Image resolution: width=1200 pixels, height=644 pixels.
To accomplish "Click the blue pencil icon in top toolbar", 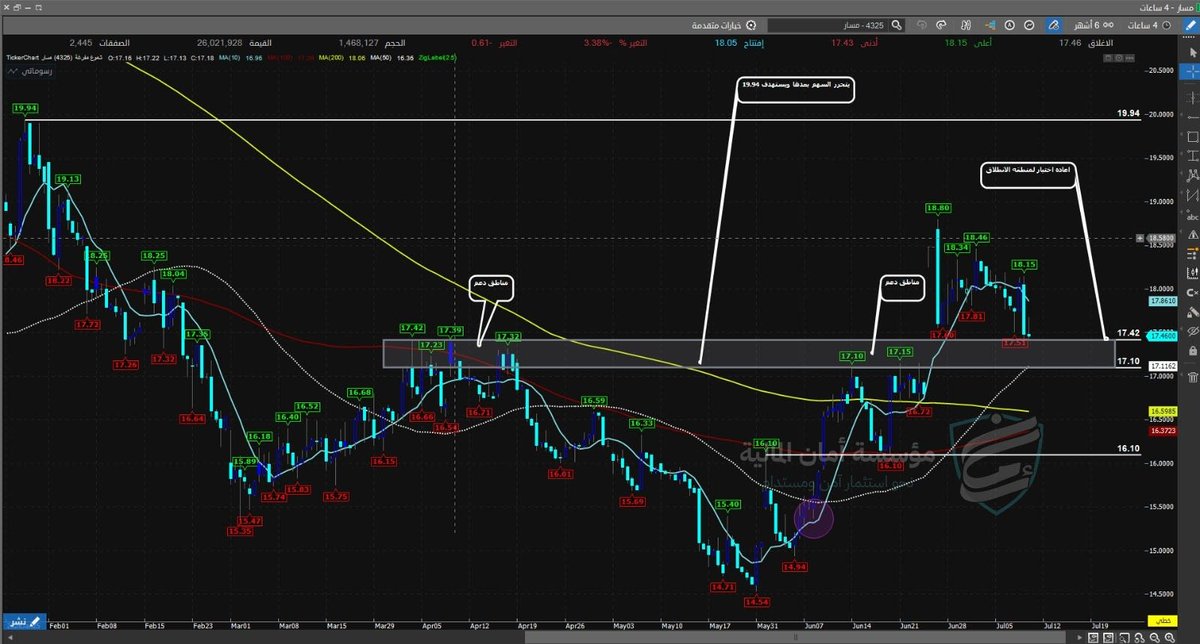I will point(1191,24).
